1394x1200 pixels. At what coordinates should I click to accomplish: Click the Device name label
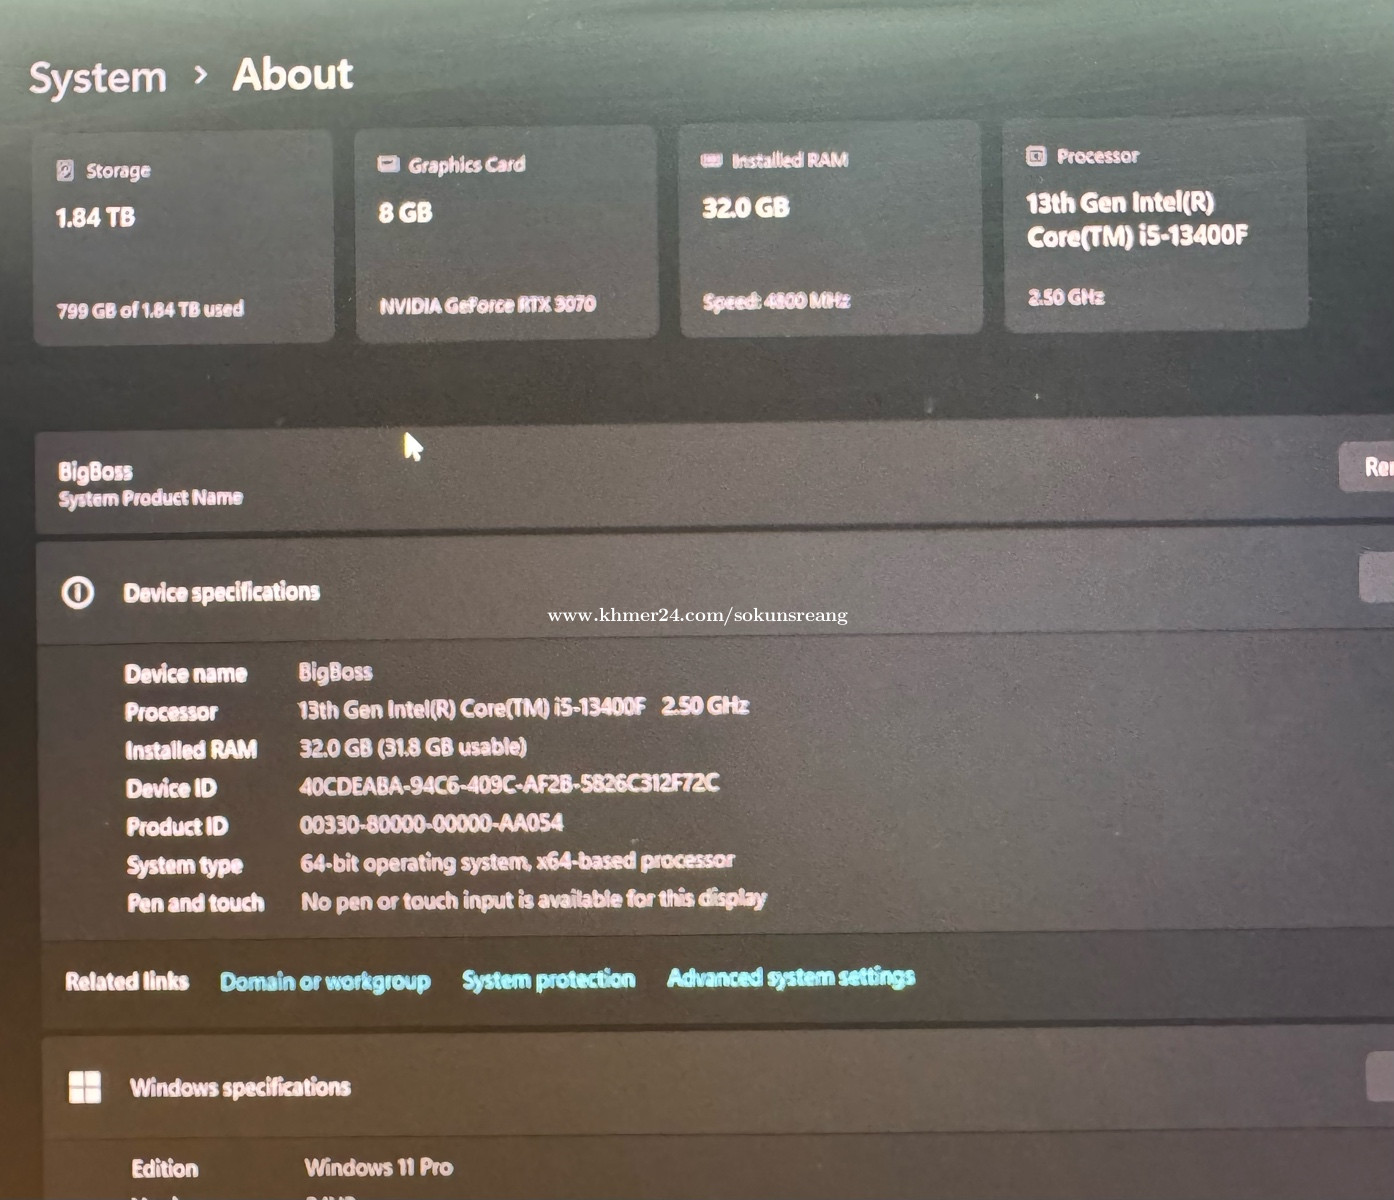tap(185, 674)
